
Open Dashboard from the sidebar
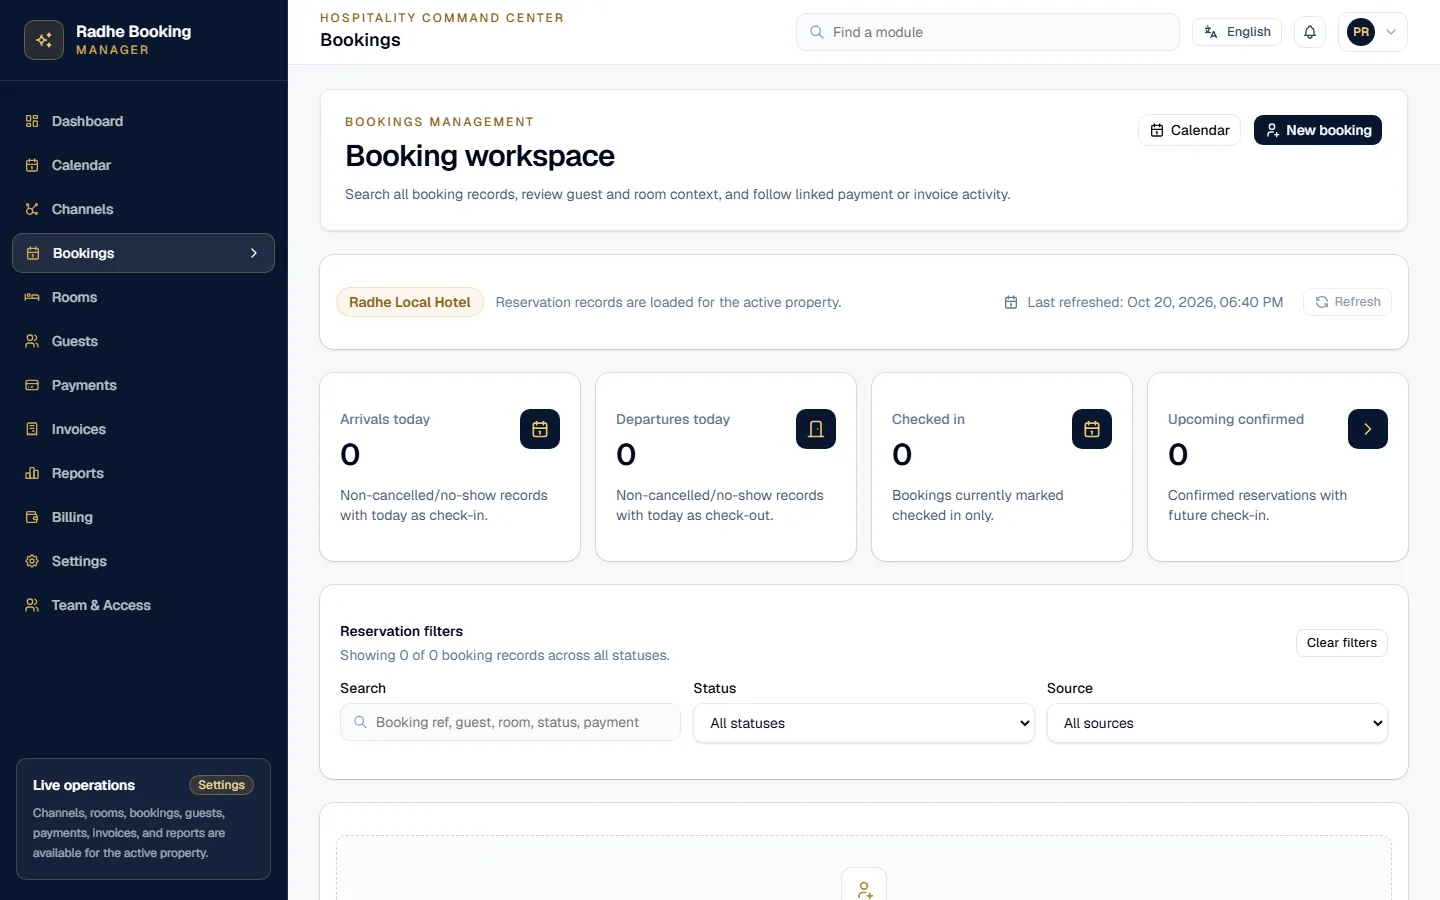[x=143, y=121]
